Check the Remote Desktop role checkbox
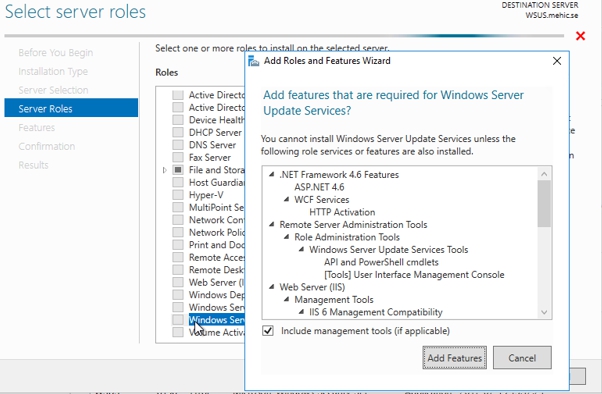This screenshot has width=602, height=394. click(x=178, y=270)
